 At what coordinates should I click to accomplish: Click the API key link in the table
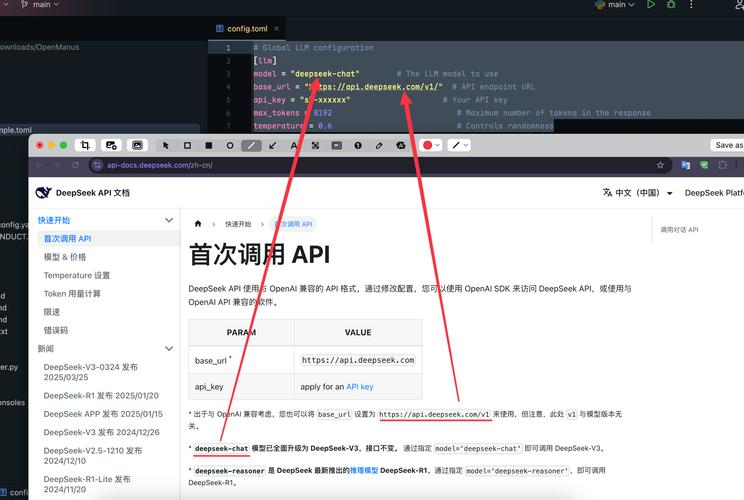tap(360, 387)
